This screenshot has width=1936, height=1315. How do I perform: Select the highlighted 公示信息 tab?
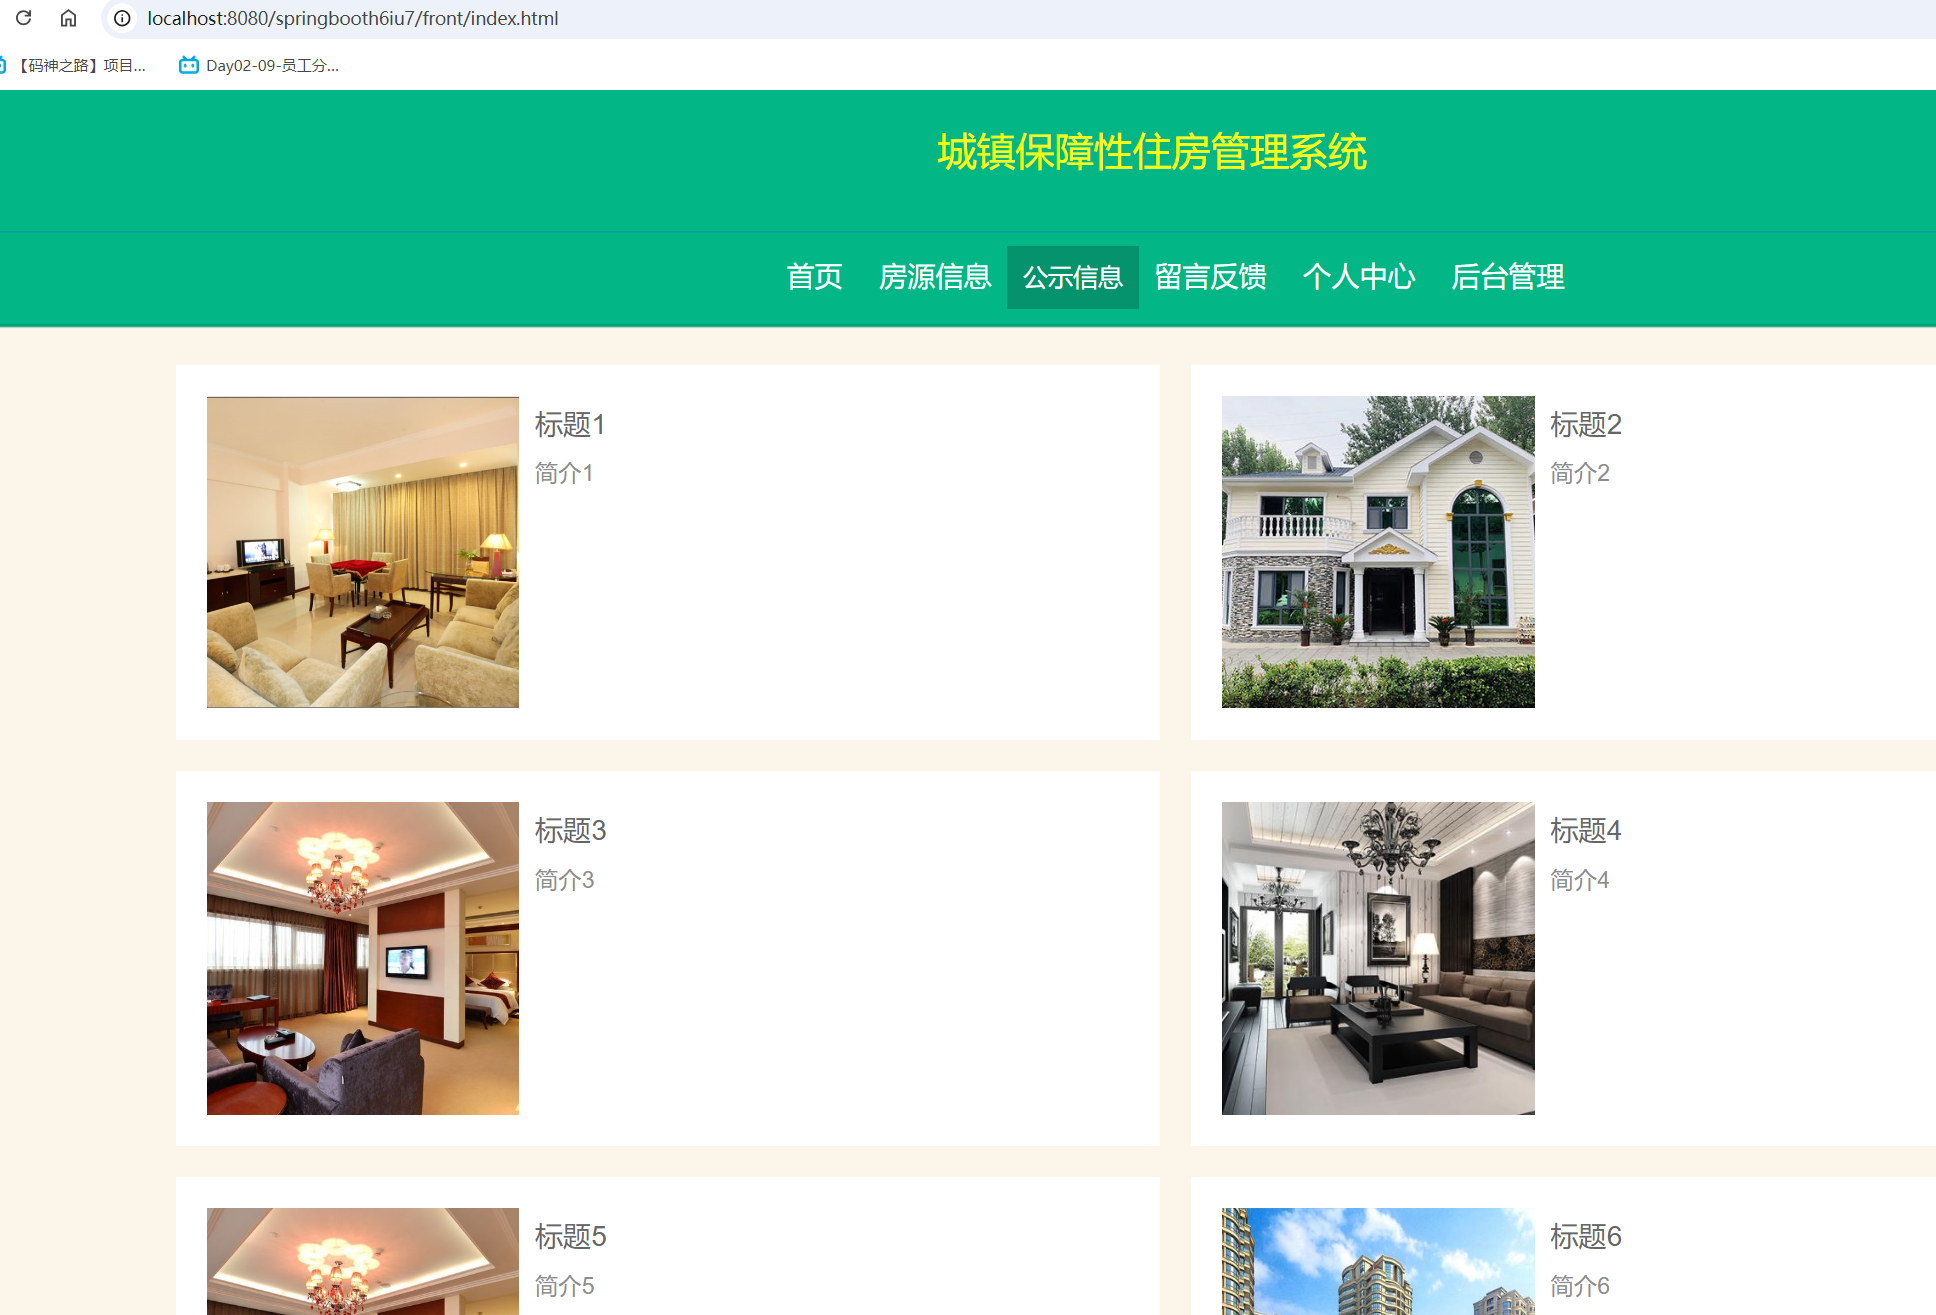click(1072, 277)
